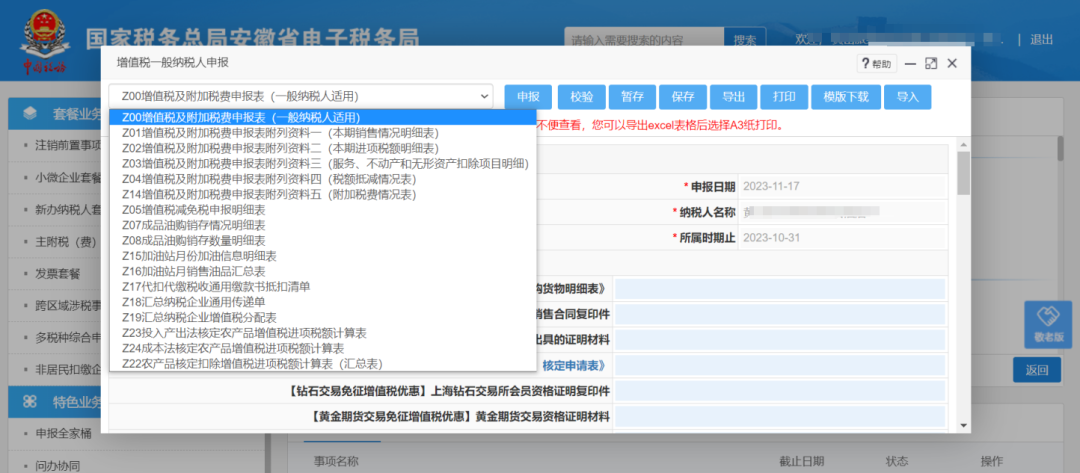Click the 搜索 search button in header
The height and width of the screenshot is (473, 1080).
[x=745, y=40]
